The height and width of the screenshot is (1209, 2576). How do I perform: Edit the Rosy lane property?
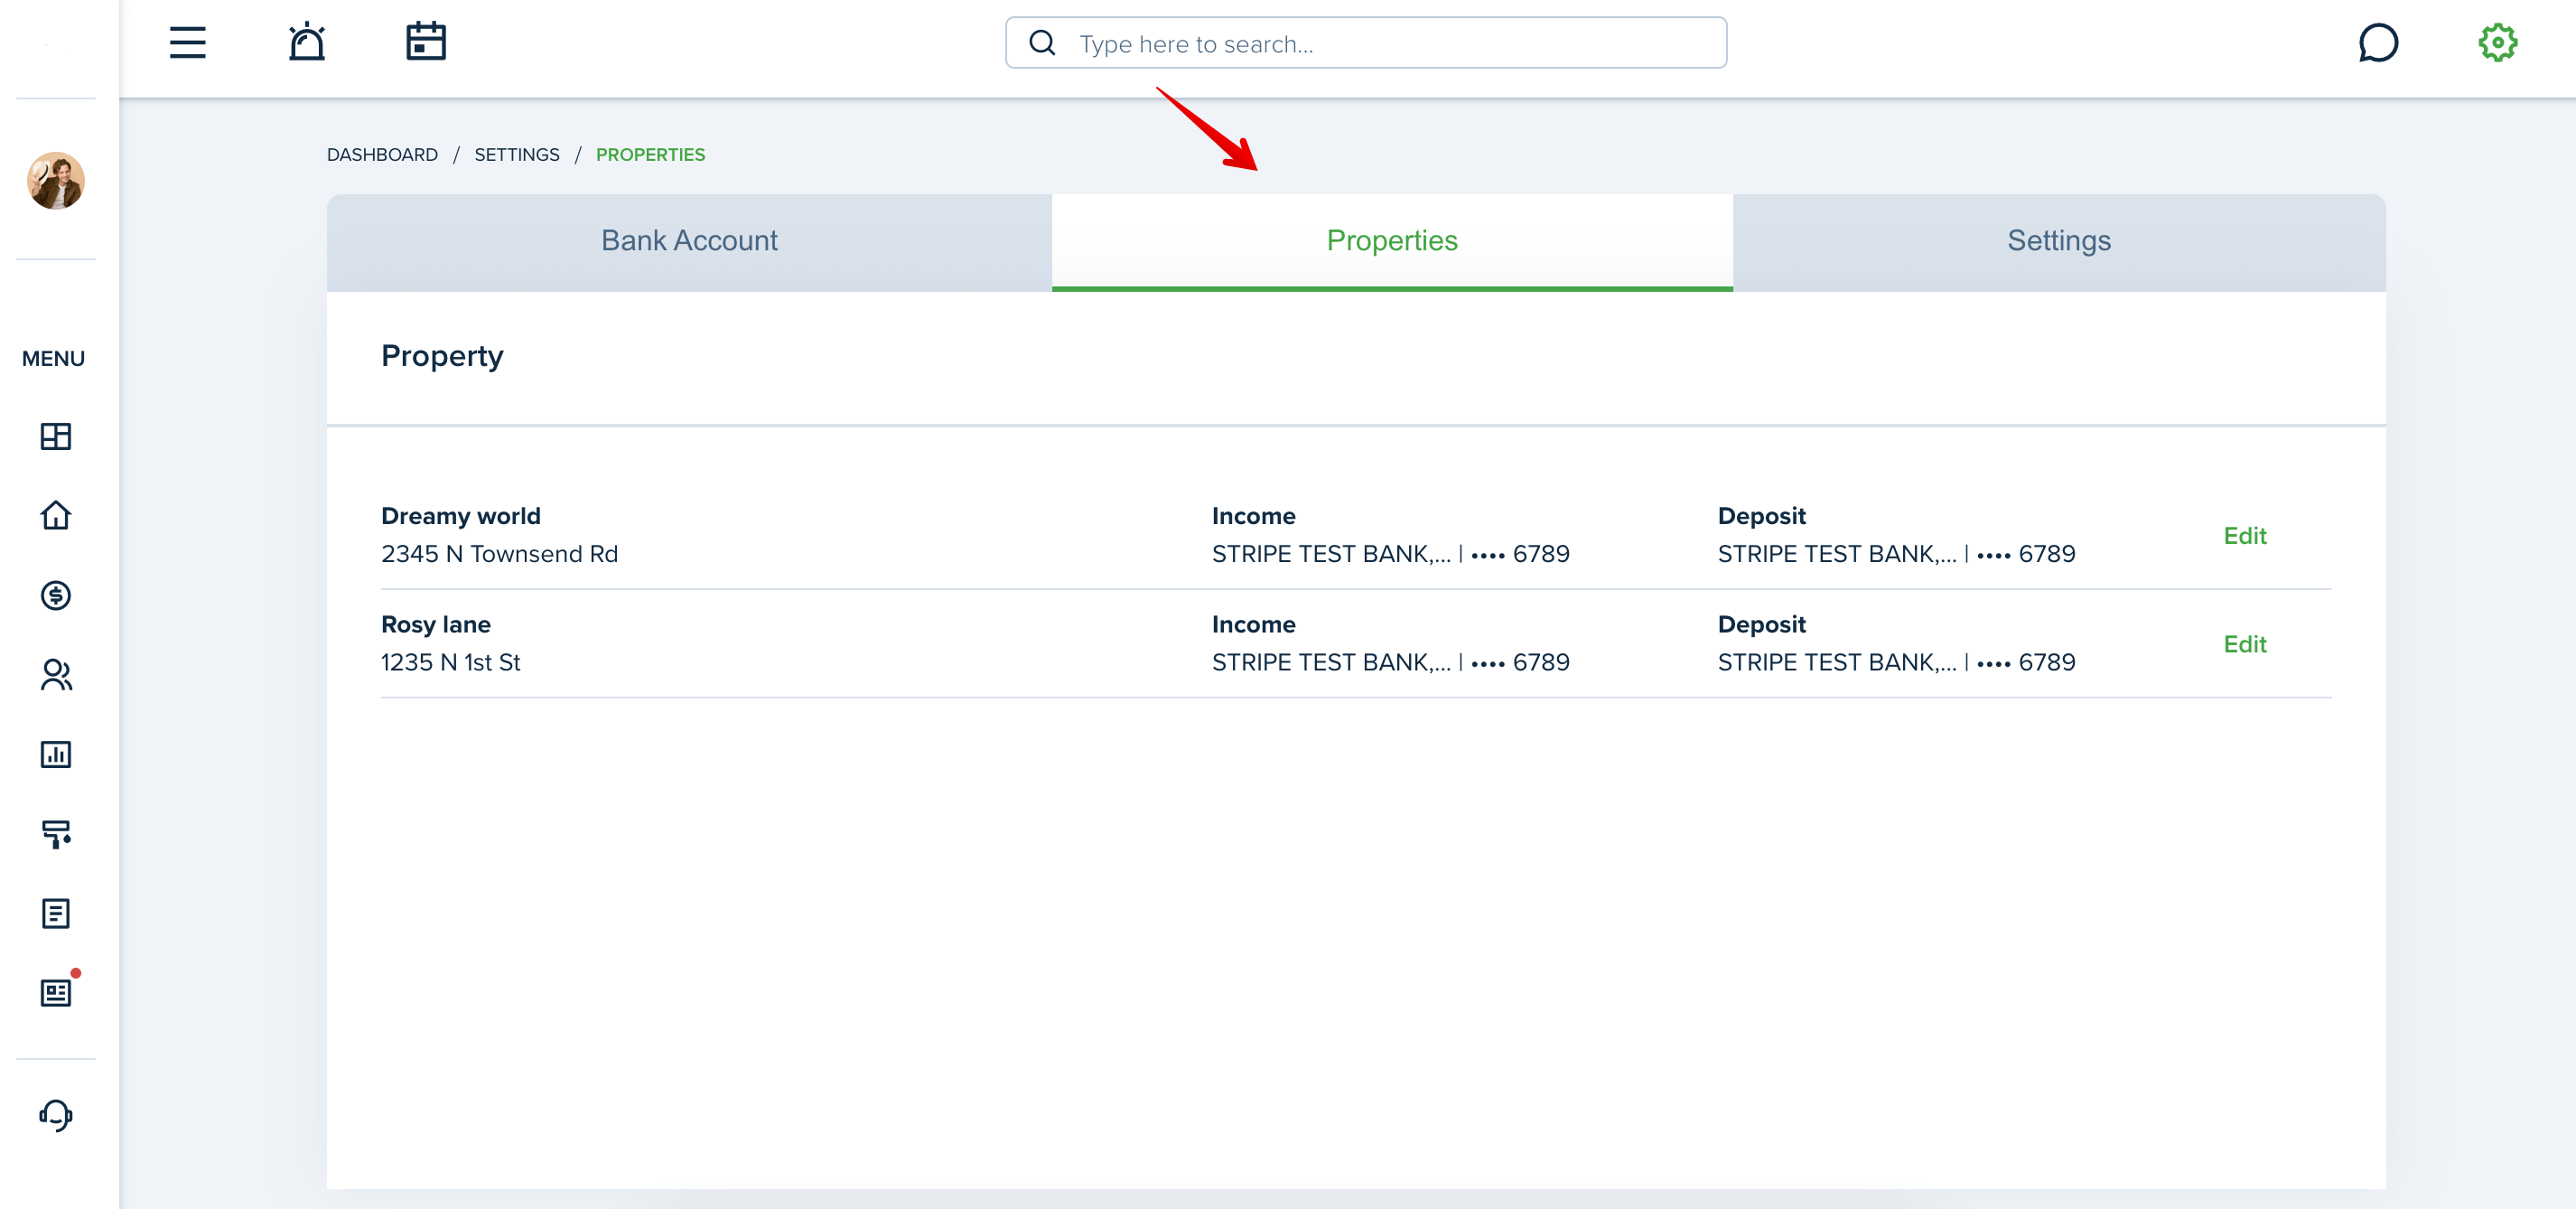click(2244, 644)
